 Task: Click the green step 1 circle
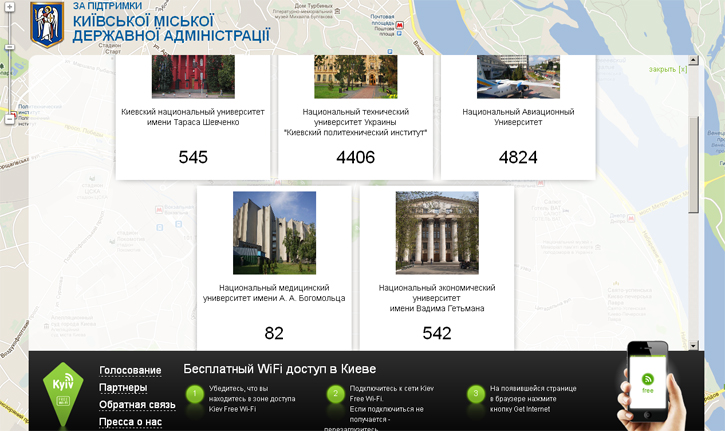click(x=195, y=394)
